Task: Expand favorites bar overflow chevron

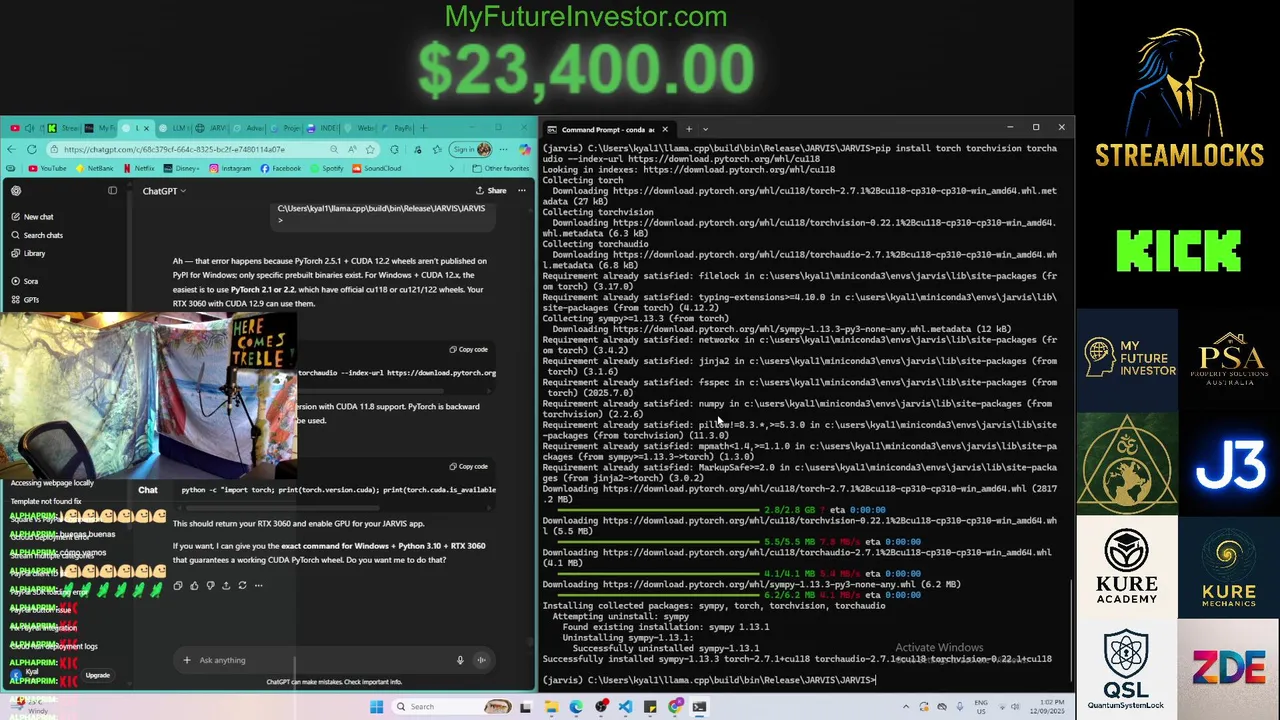Action: coord(452,168)
